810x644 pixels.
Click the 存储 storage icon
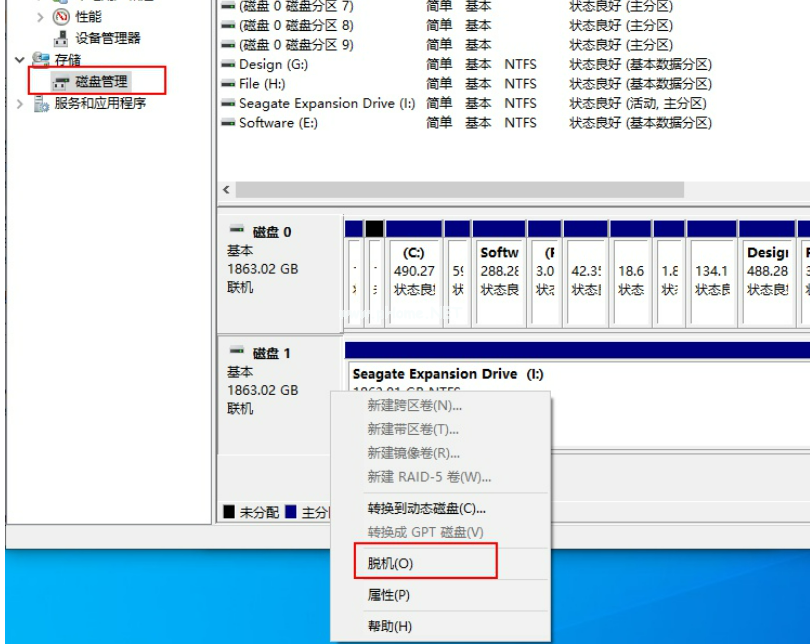(x=41, y=61)
